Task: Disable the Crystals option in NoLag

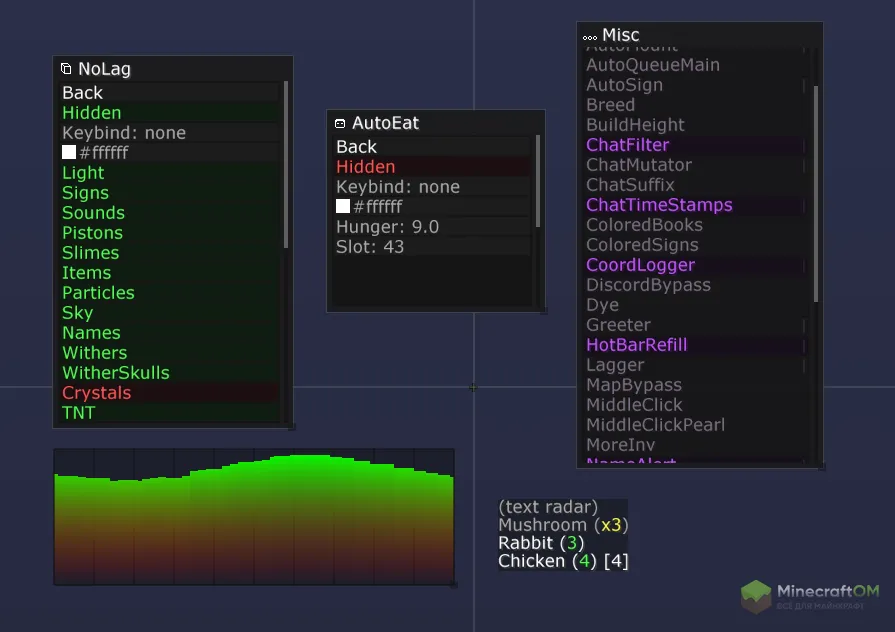Action: pyautogui.click(x=96, y=393)
